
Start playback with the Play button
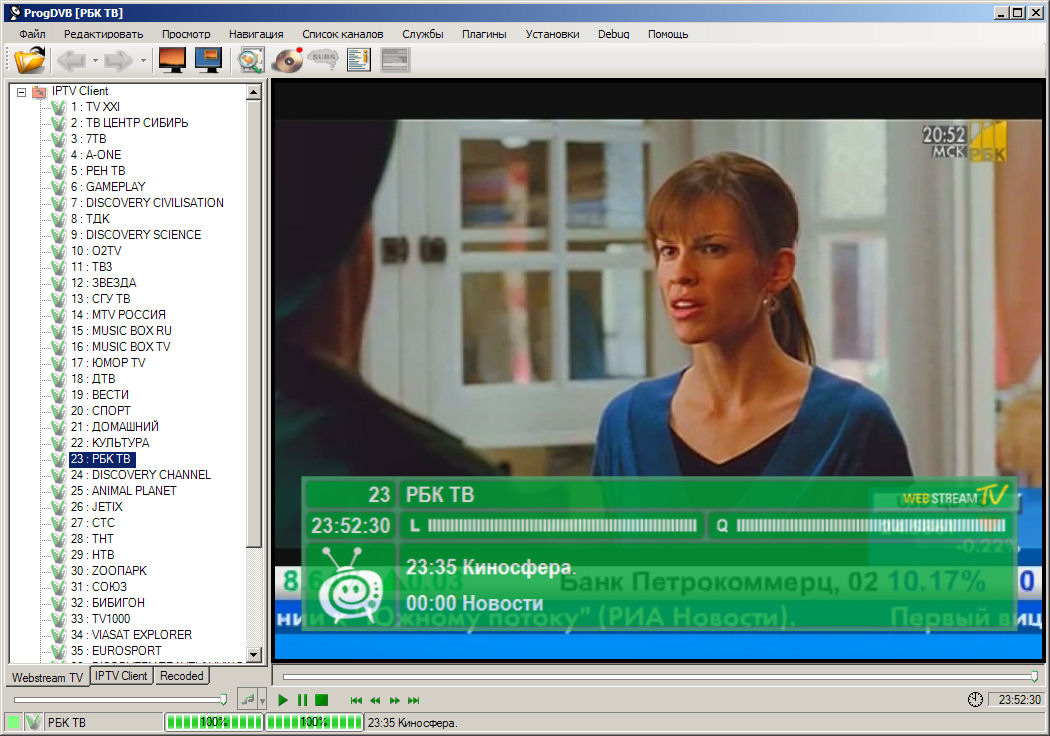pos(283,700)
